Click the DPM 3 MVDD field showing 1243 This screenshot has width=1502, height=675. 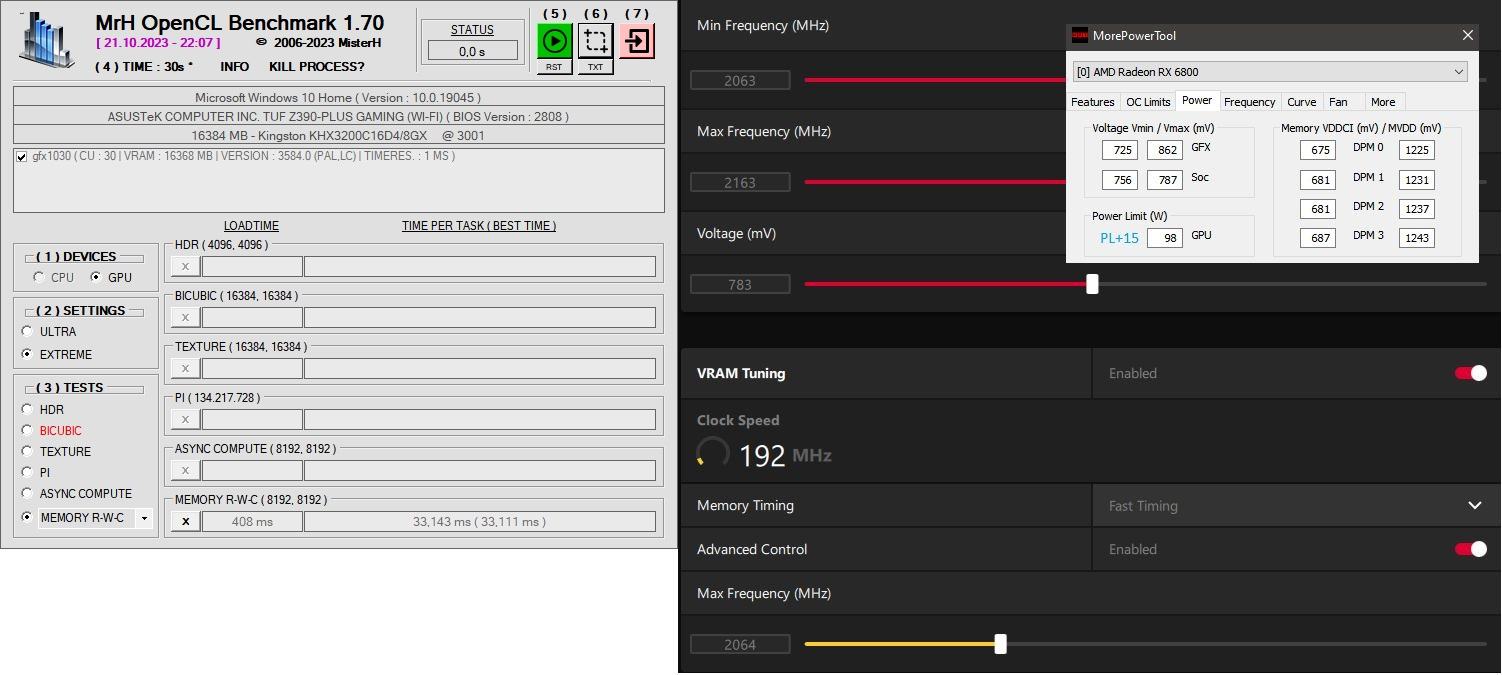click(1416, 238)
